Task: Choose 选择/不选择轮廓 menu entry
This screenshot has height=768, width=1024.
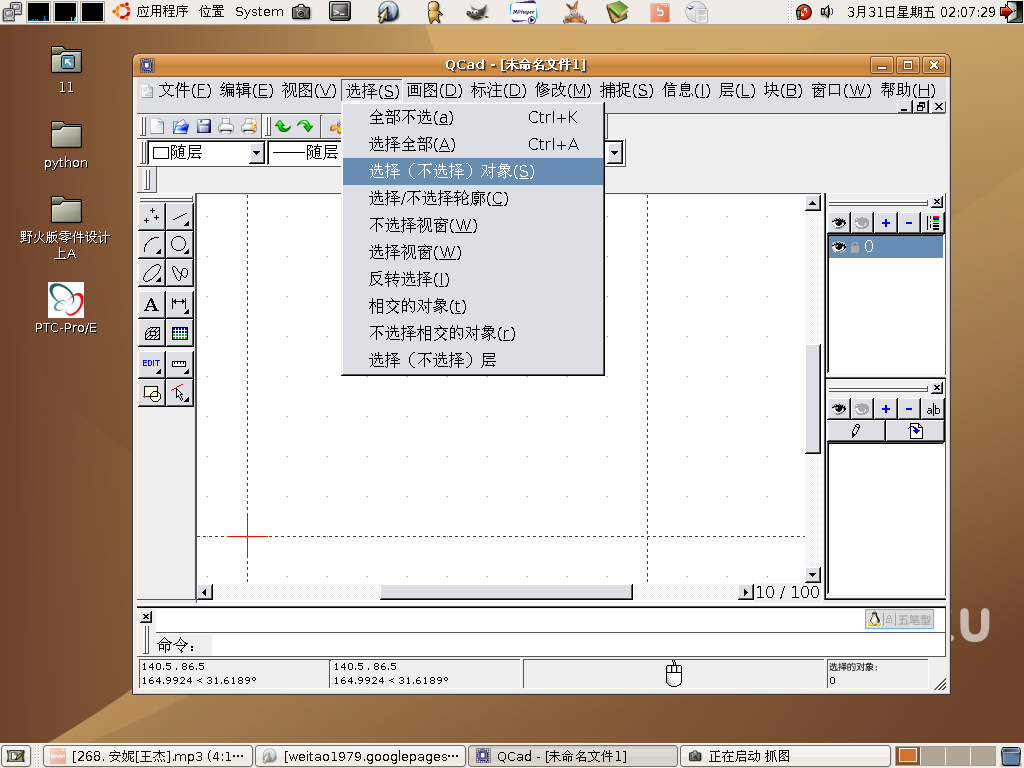Action: click(x=473, y=198)
